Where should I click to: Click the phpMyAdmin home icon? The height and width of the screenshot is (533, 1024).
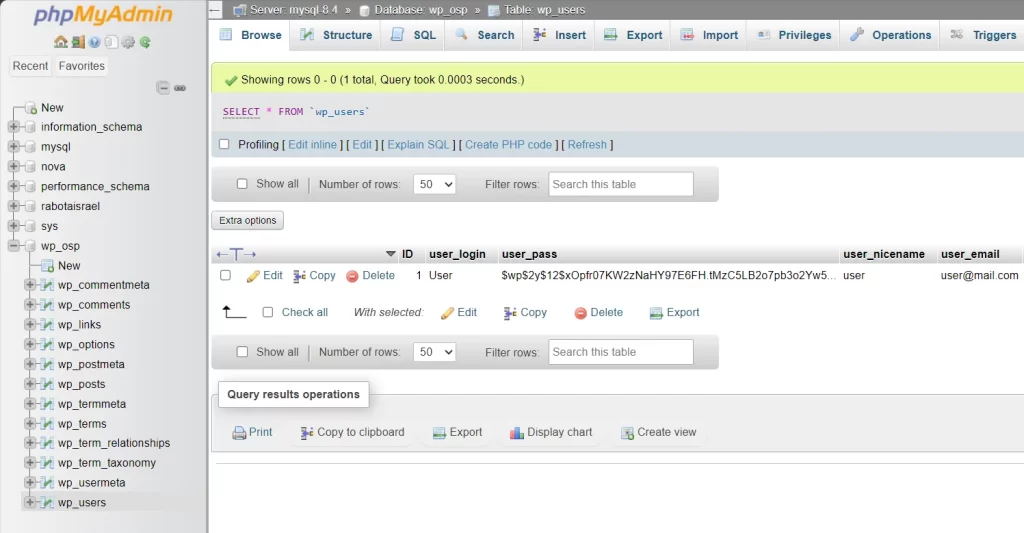[62, 42]
